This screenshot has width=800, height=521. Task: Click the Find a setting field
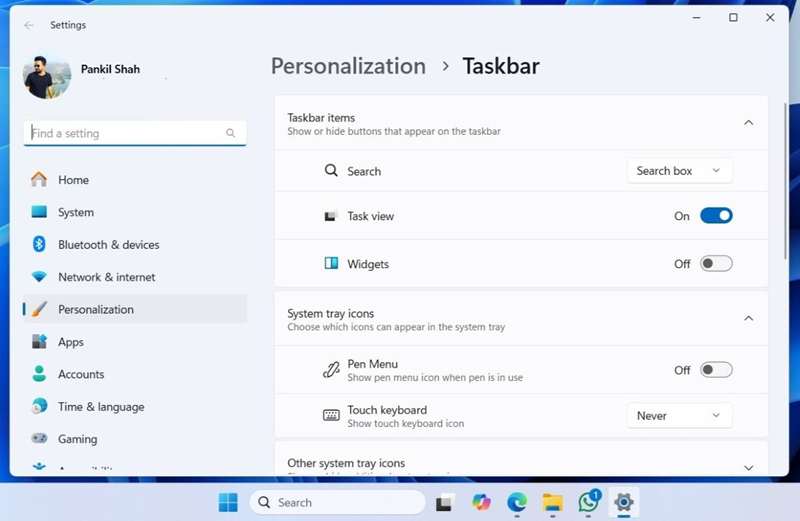[125, 133]
